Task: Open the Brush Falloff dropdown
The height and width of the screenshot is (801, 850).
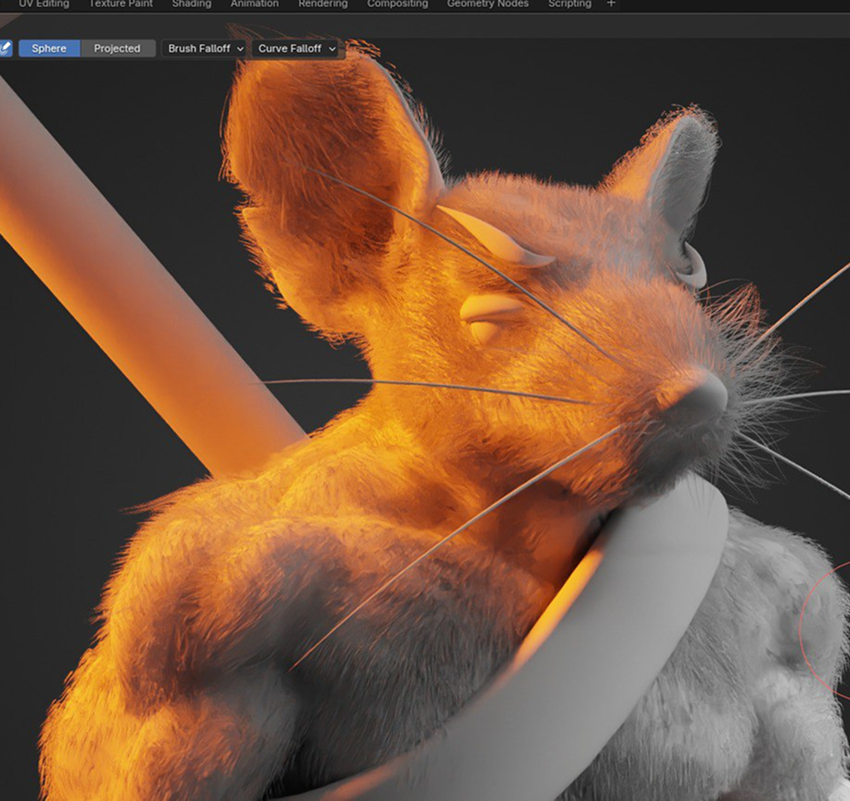Action: pos(205,48)
